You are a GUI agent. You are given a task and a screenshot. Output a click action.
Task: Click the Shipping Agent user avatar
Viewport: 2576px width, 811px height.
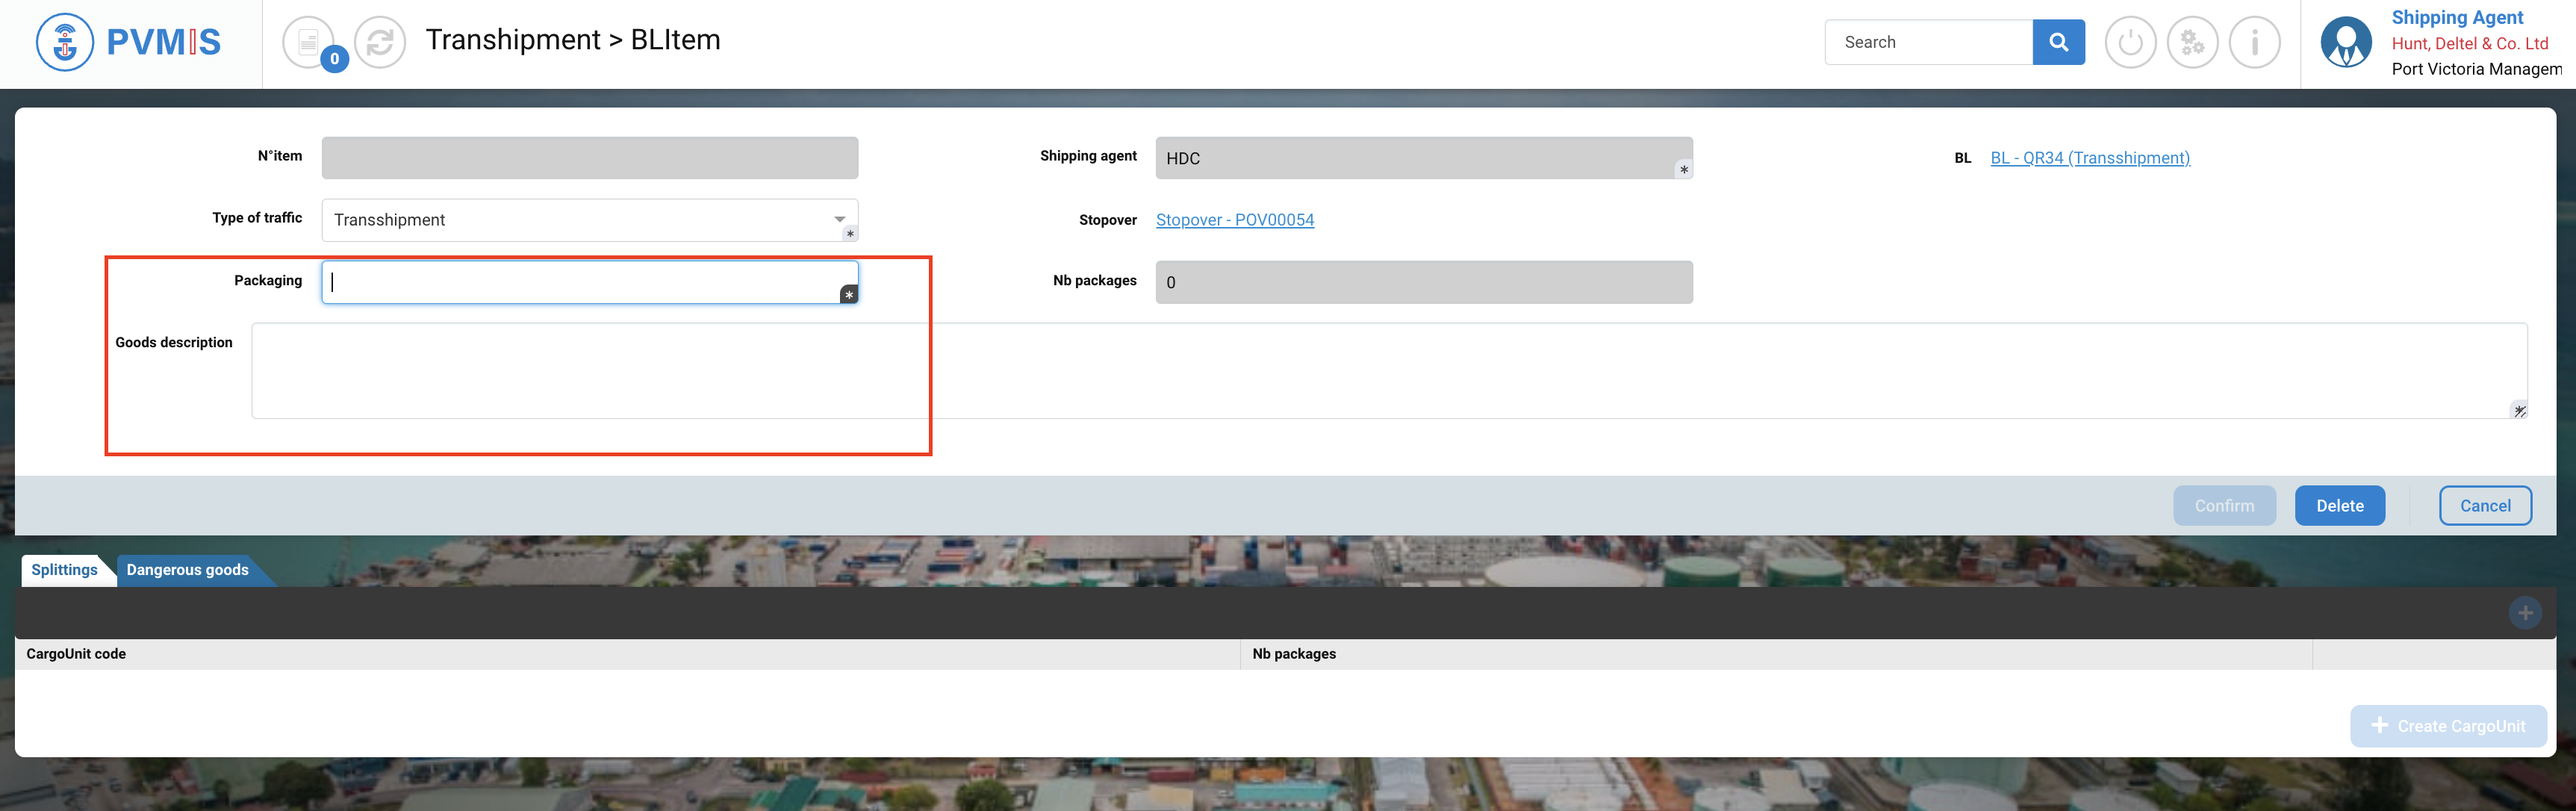click(2345, 42)
